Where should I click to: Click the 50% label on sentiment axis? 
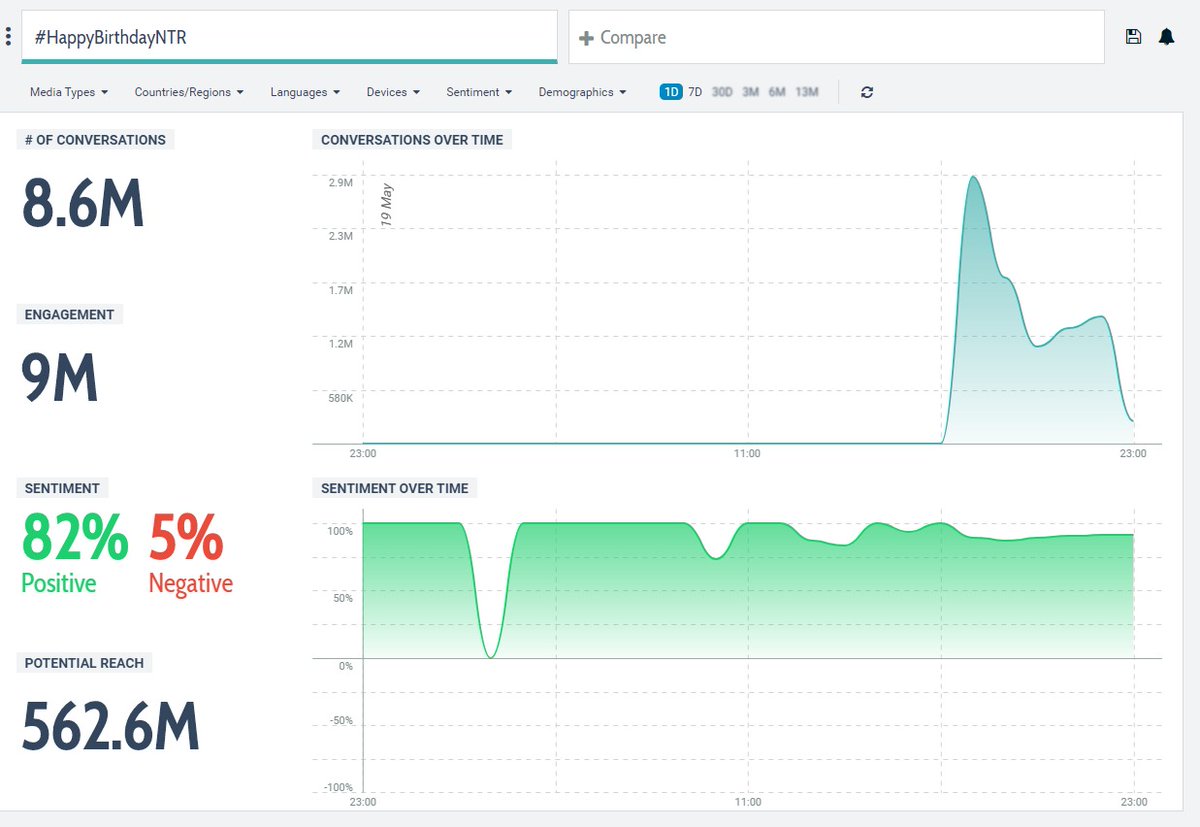341,598
